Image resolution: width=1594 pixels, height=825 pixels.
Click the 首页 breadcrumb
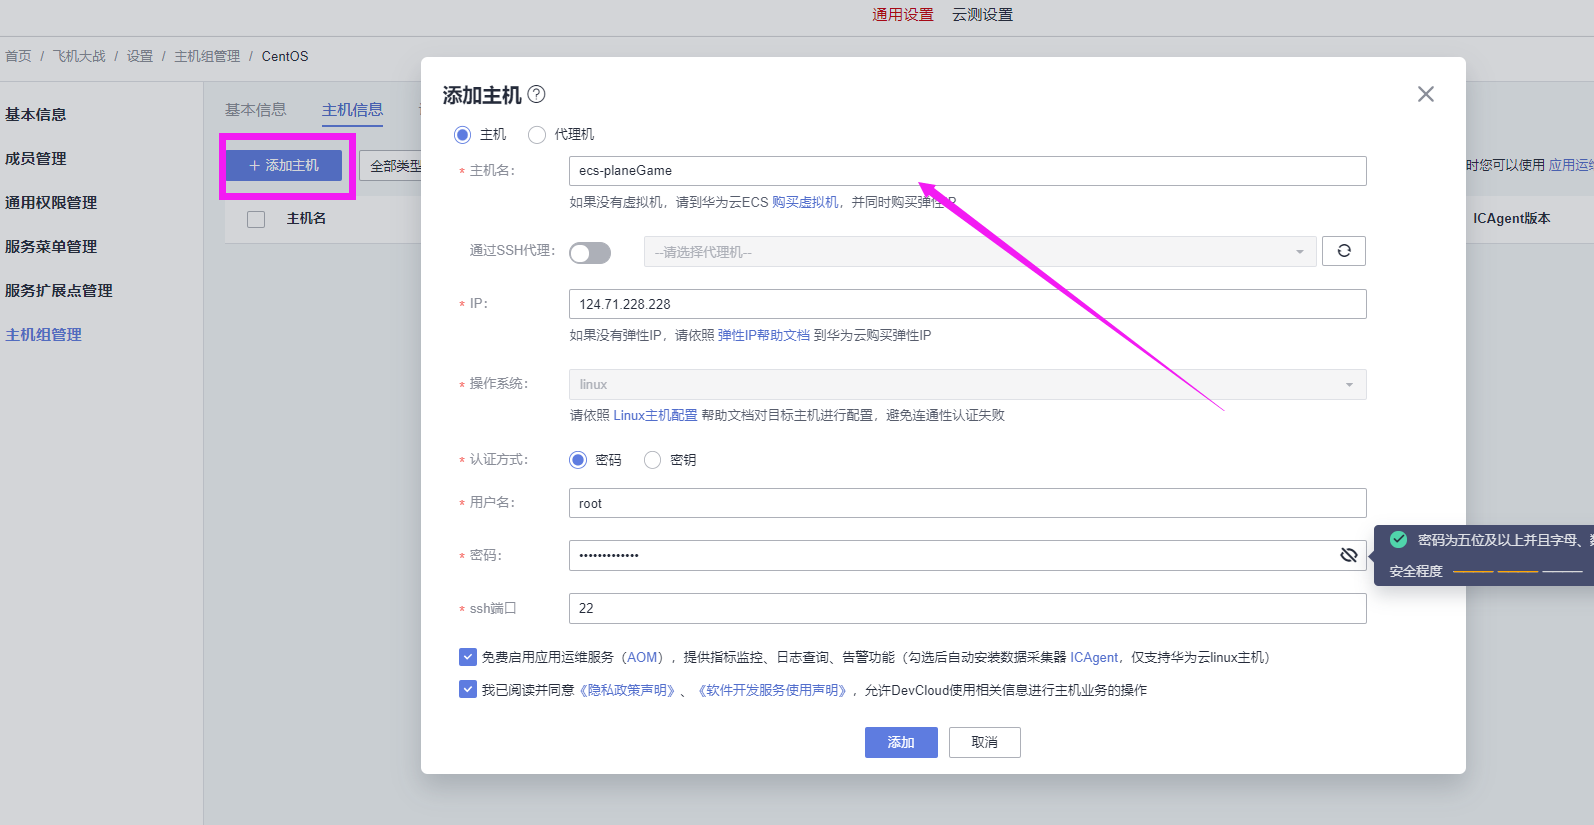18,56
